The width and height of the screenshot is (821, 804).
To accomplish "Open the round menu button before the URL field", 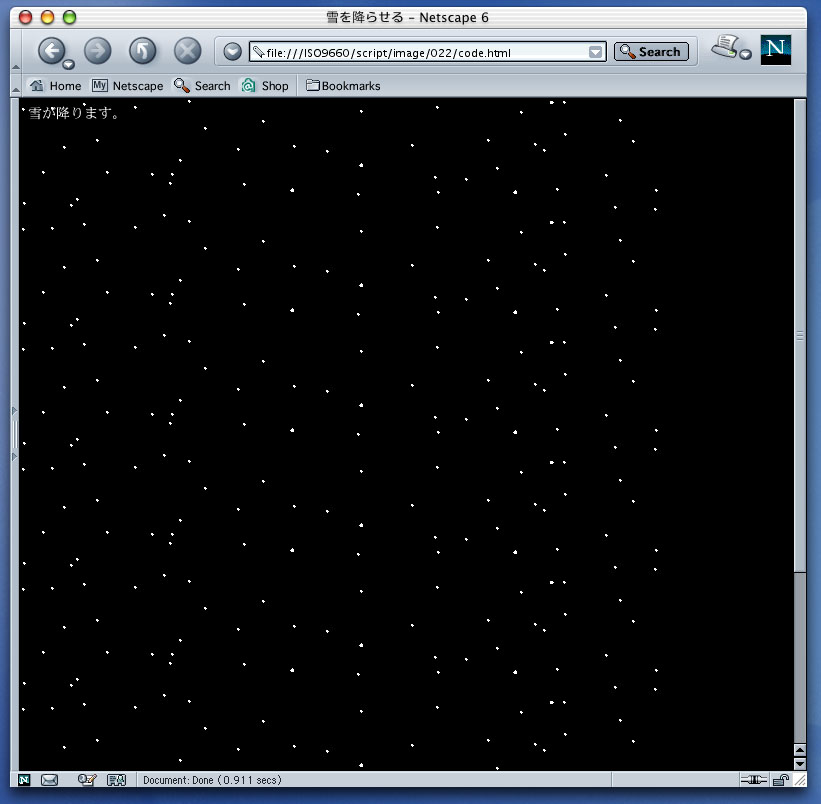I will coord(232,51).
